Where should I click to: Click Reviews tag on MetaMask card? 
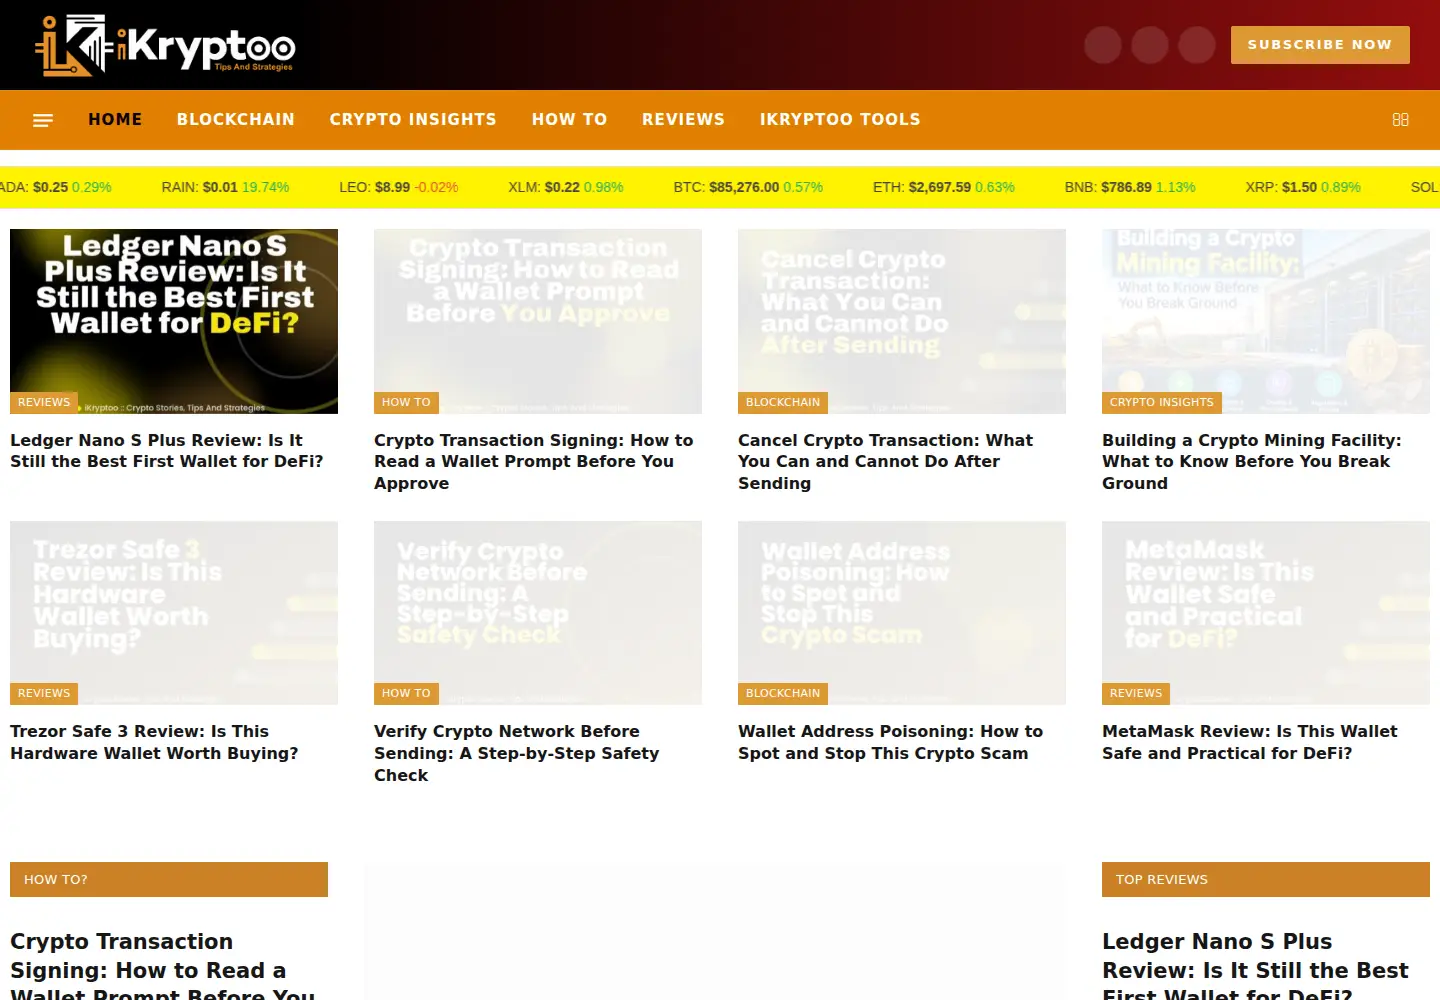click(1136, 693)
